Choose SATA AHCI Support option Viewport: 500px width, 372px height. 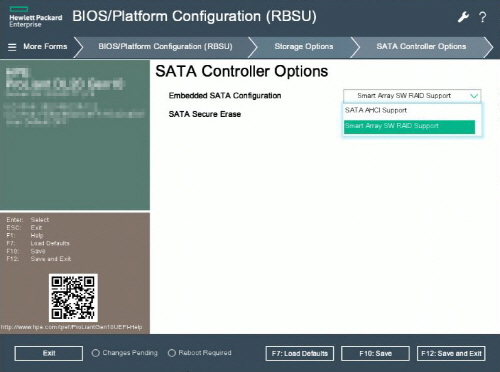click(410, 110)
